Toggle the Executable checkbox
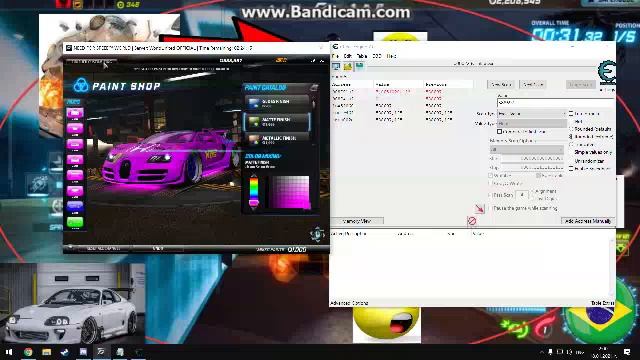Image resolution: width=640 pixels, height=360 pixels. pyautogui.click(x=538, y=176)
